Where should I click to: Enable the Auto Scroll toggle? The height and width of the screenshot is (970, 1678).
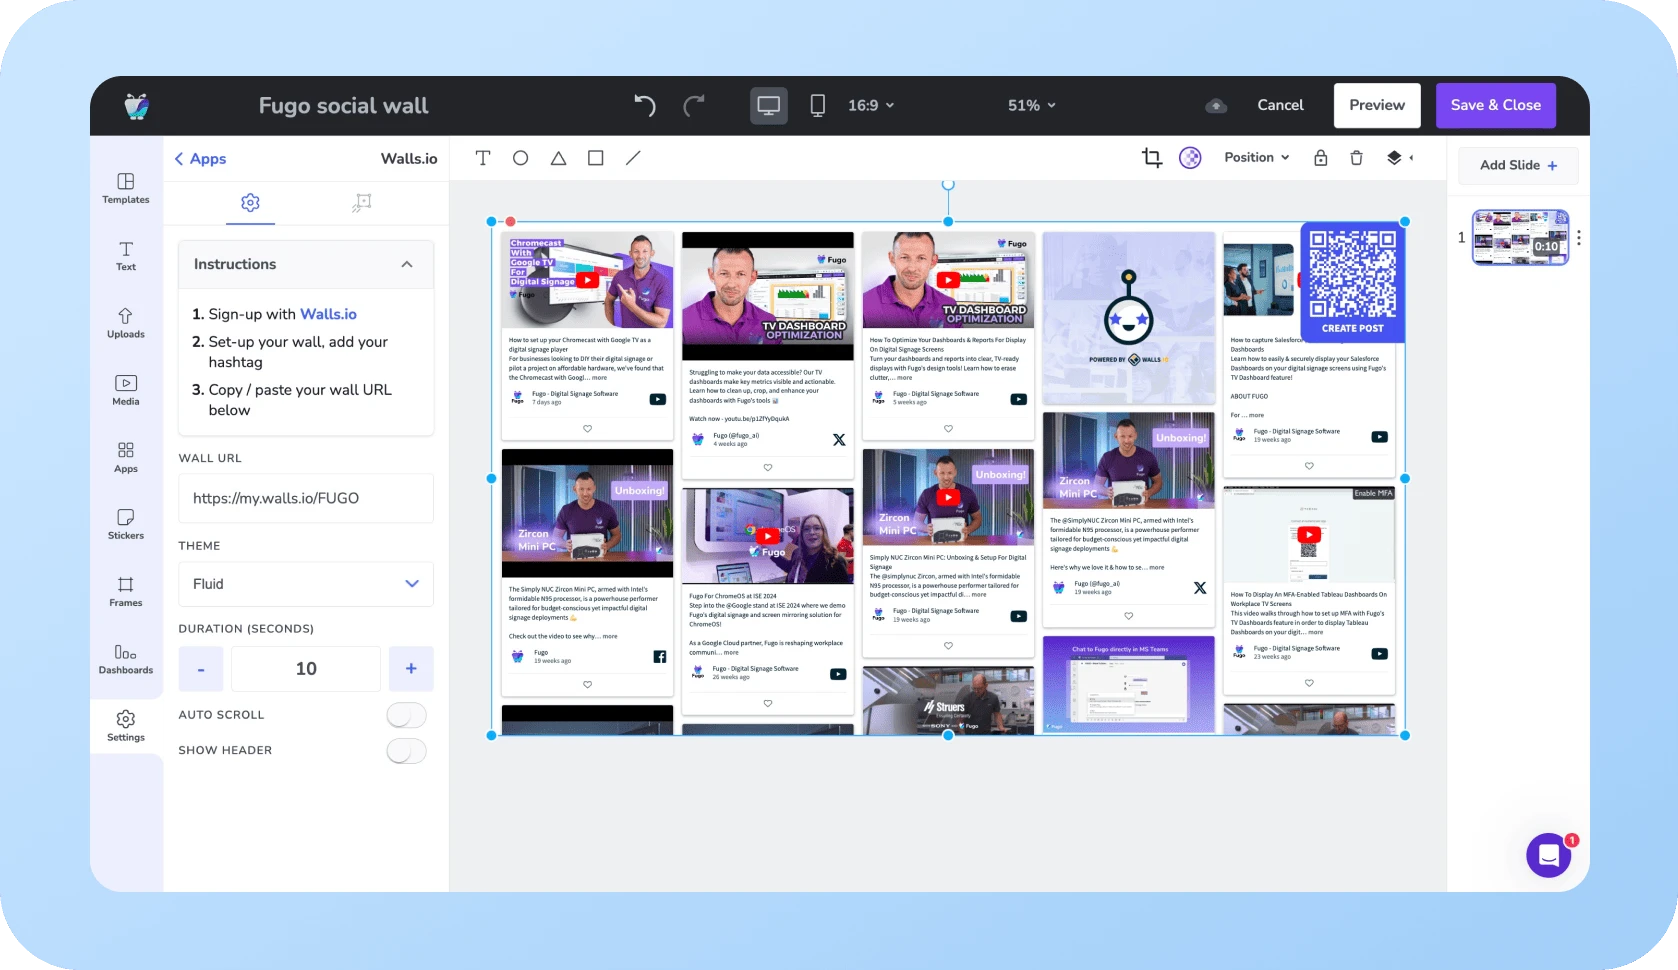pos(406,715)
